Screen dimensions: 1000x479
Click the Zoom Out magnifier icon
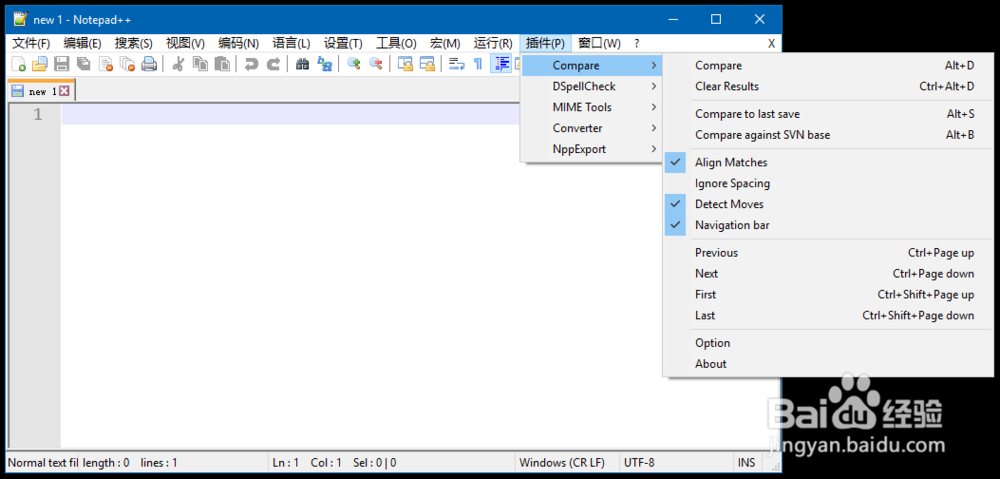[376, 63]
